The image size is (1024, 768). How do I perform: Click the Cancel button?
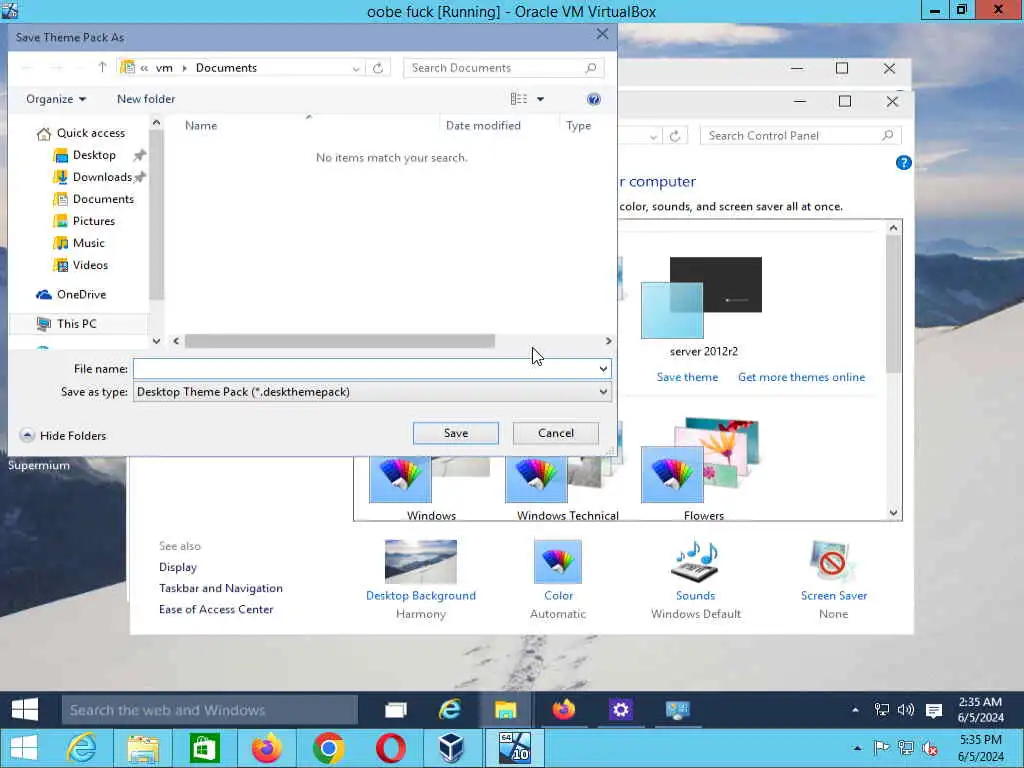[x=556, y=433]
